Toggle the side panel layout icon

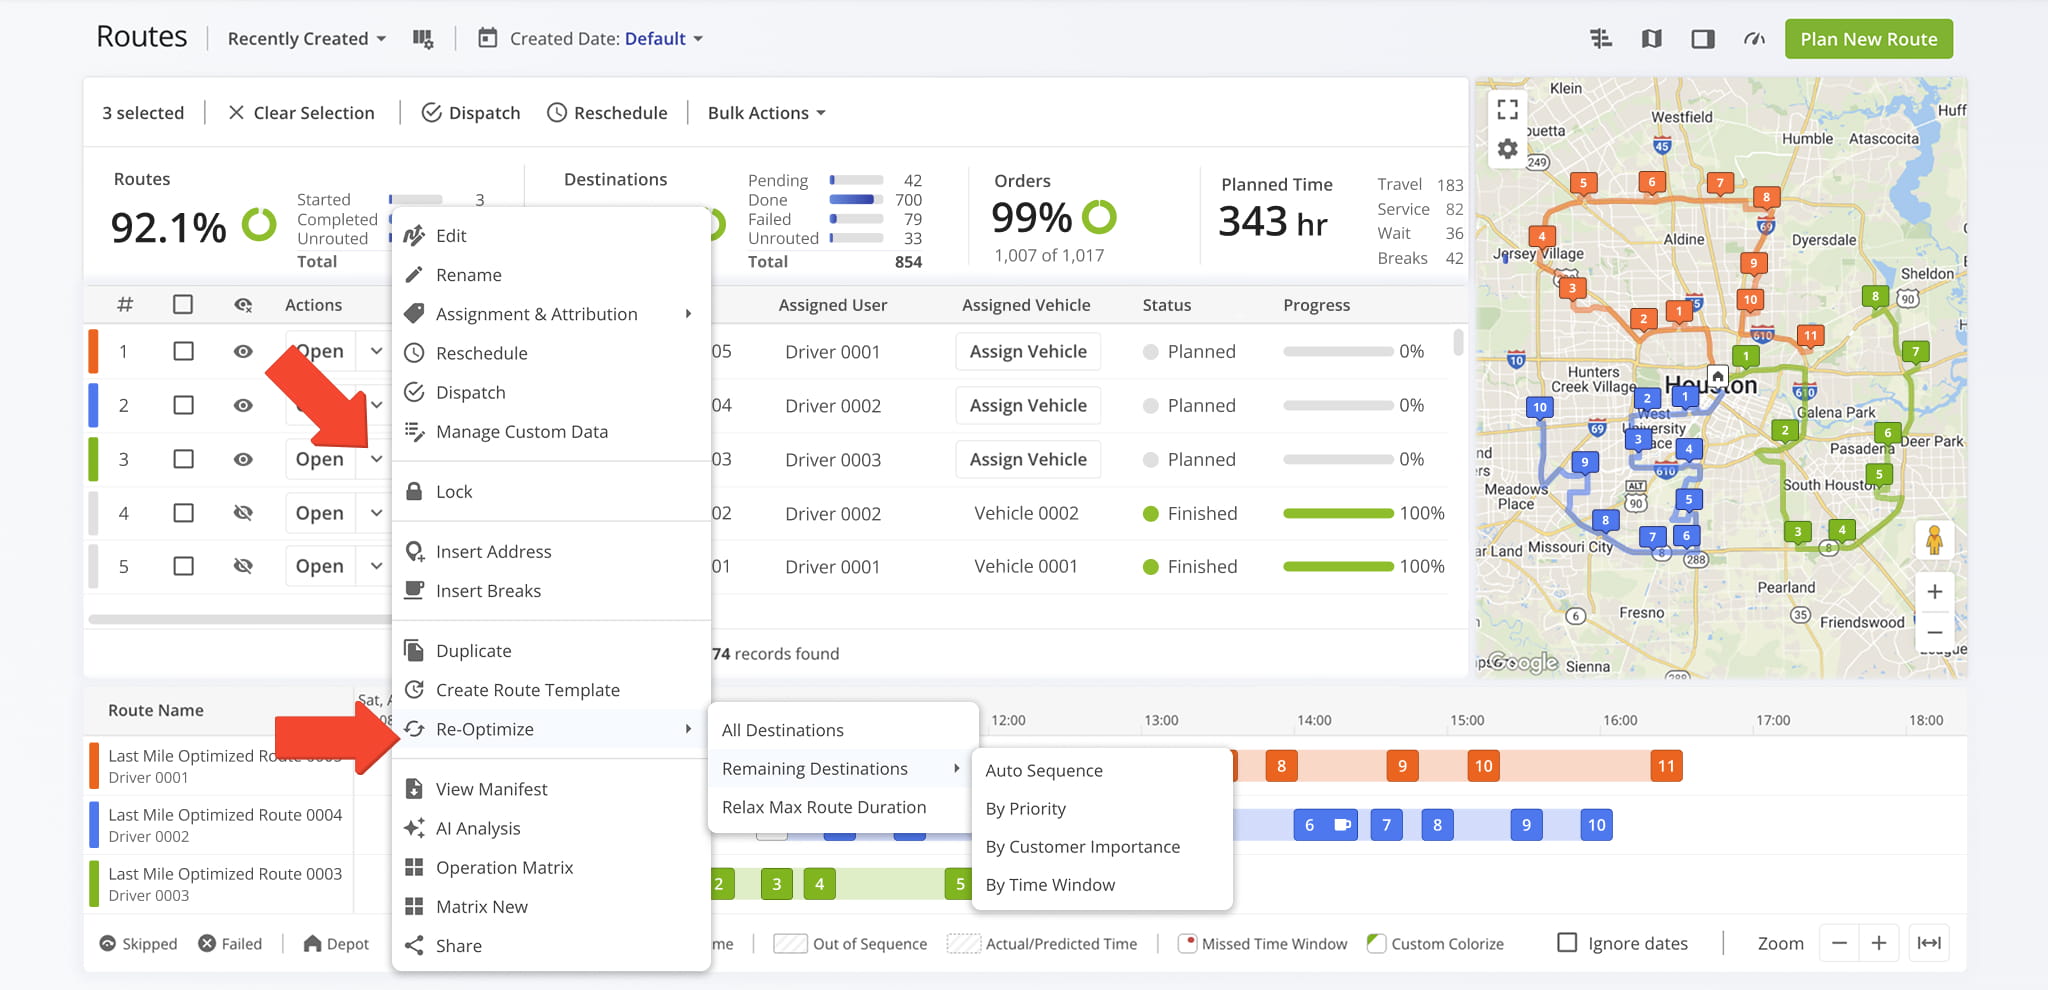(1703, 39)
